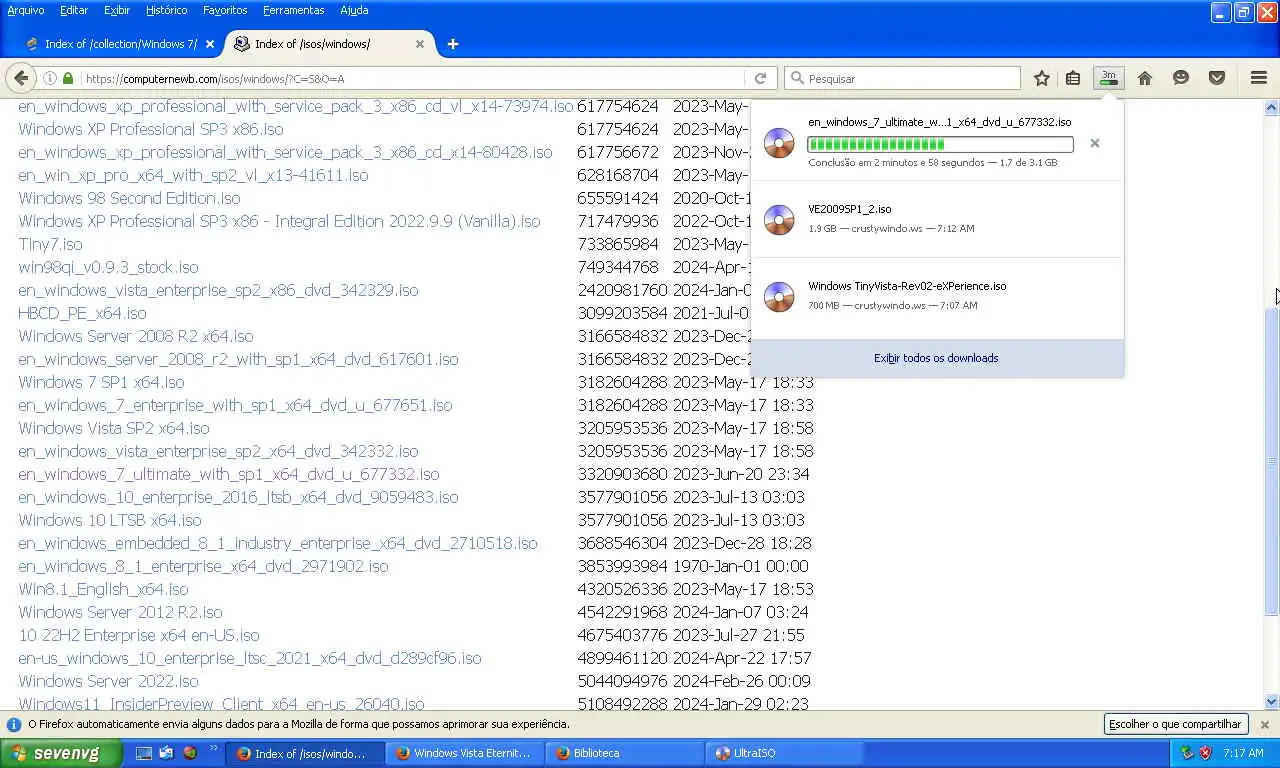Click disc icon of VE2009SP1_2.iso download
Viewport: 1280px width, 768px height.
click(x=779, y=219)
